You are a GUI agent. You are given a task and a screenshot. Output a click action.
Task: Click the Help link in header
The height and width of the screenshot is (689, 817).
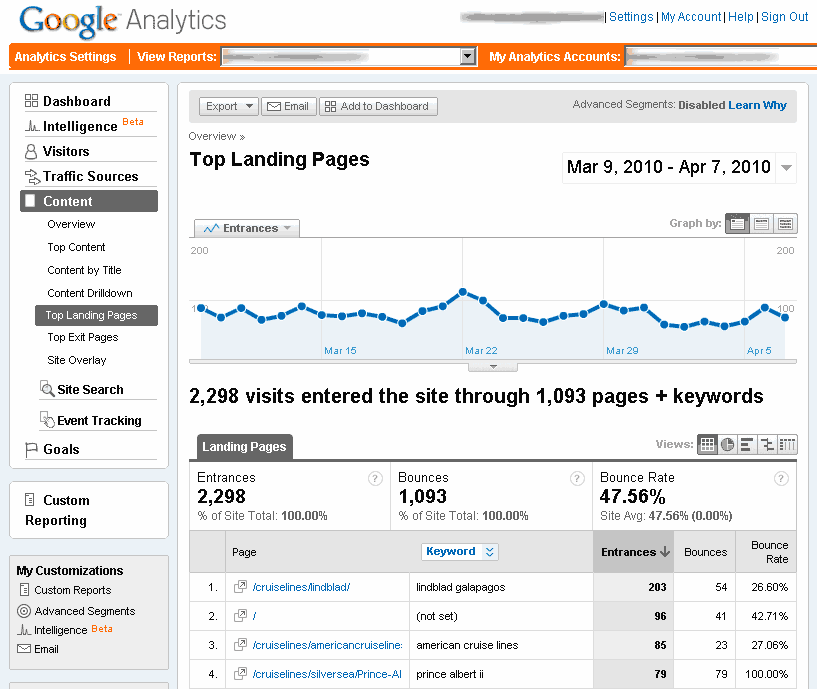click(740, 17)
